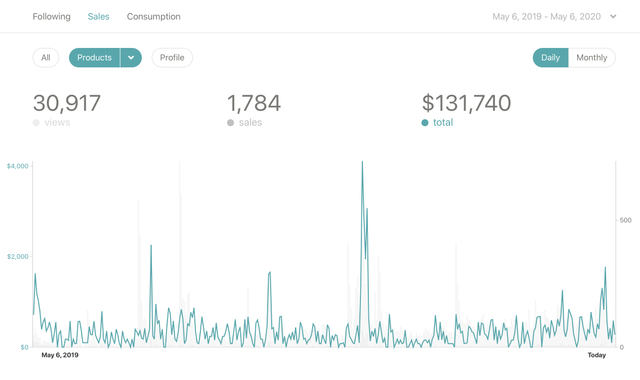Click the 1,784 sales figure
This screenshot has width=640, height=380.
(254, 103)
